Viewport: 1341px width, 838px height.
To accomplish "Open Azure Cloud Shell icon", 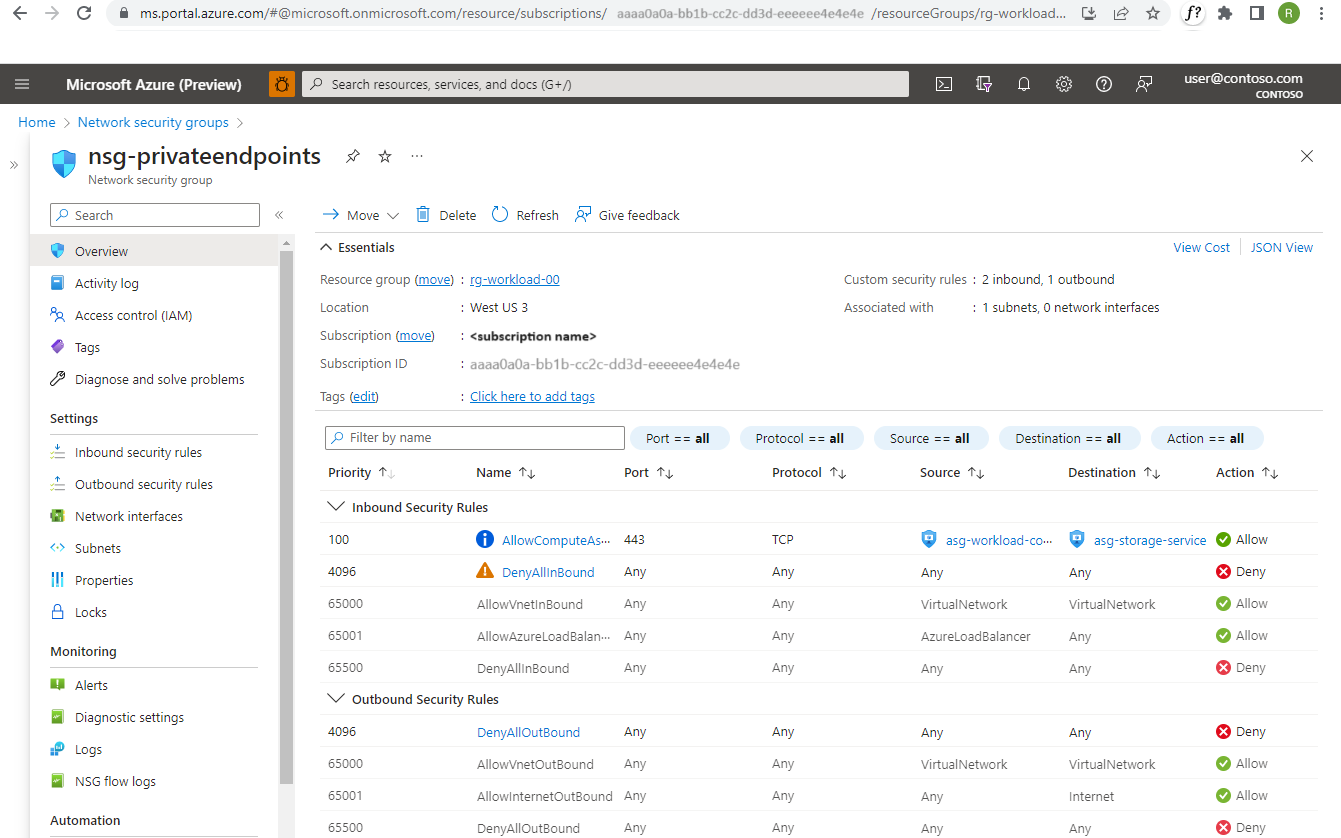I will pyautogui.click(x=943, y=85).
